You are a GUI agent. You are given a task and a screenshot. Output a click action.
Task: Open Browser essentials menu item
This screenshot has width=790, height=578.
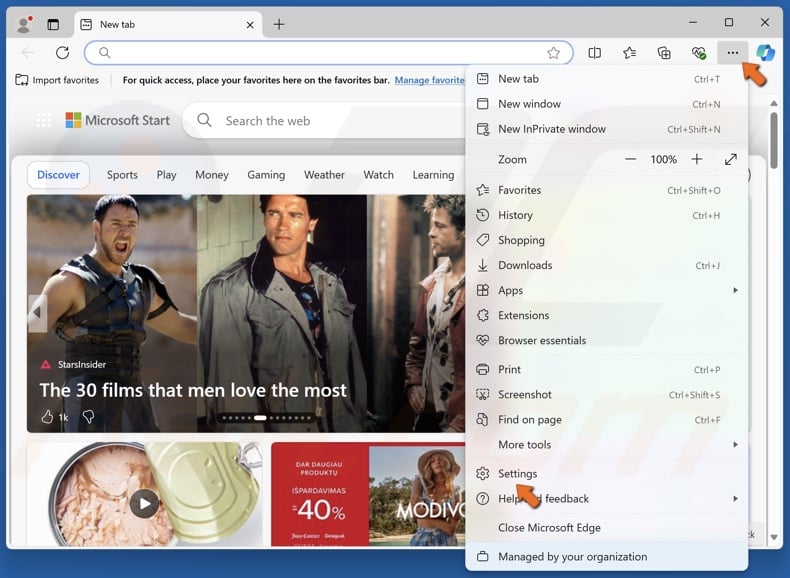click(607, 340)
